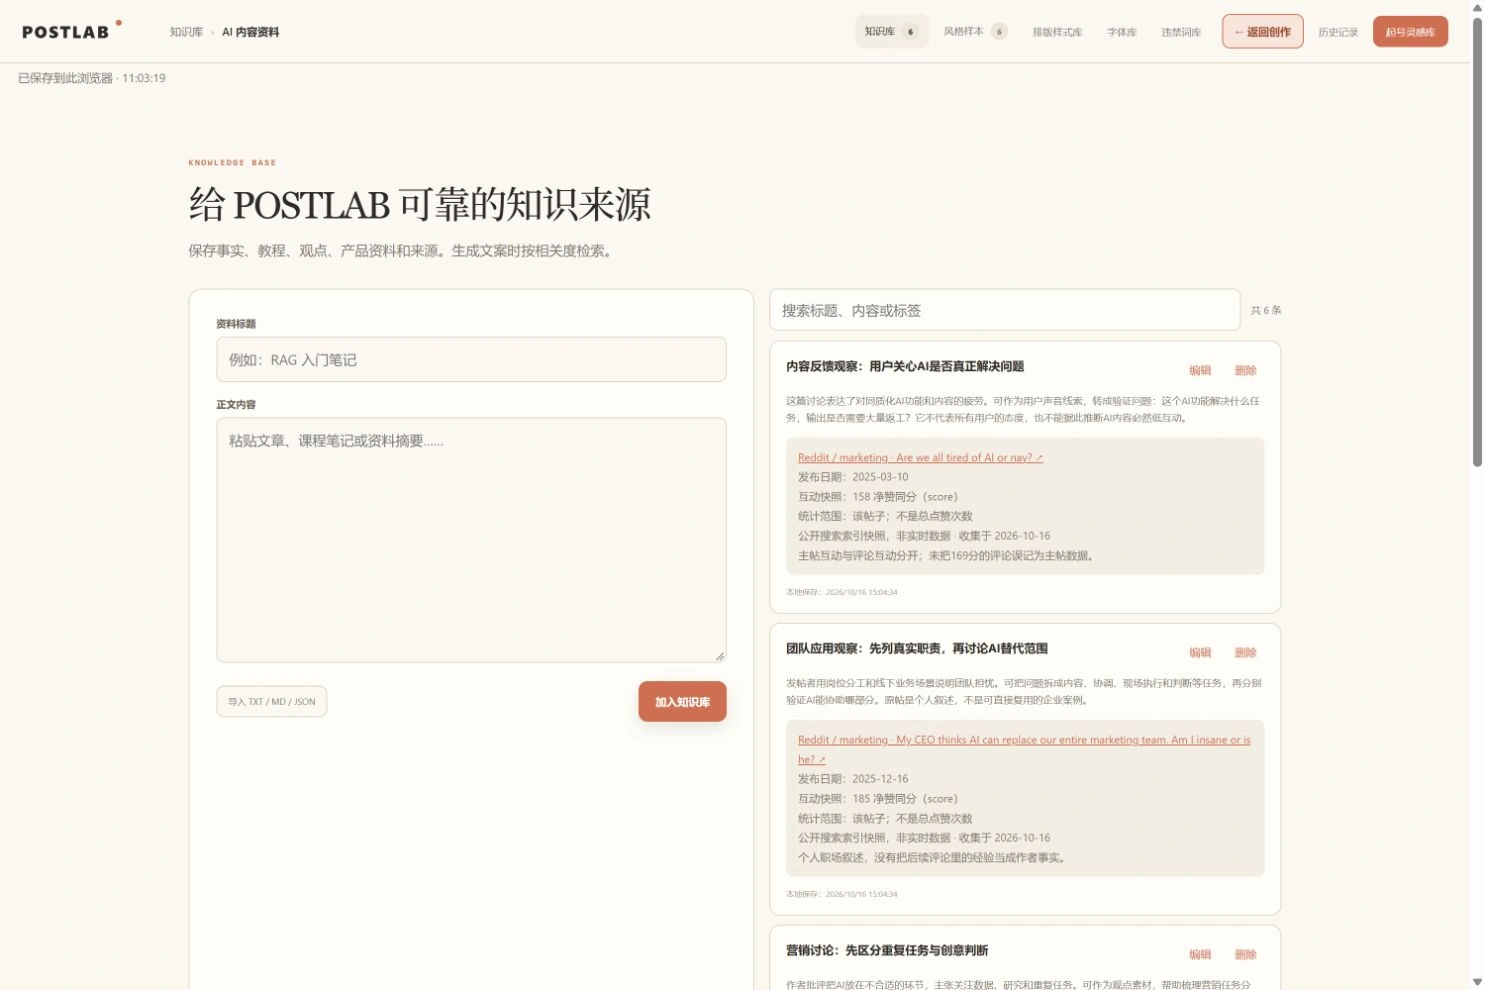Open Reddit link 'My CEO thinks AI can replace'
This screenshot has width=1485, height=990.
click(x=1024, y=749)
